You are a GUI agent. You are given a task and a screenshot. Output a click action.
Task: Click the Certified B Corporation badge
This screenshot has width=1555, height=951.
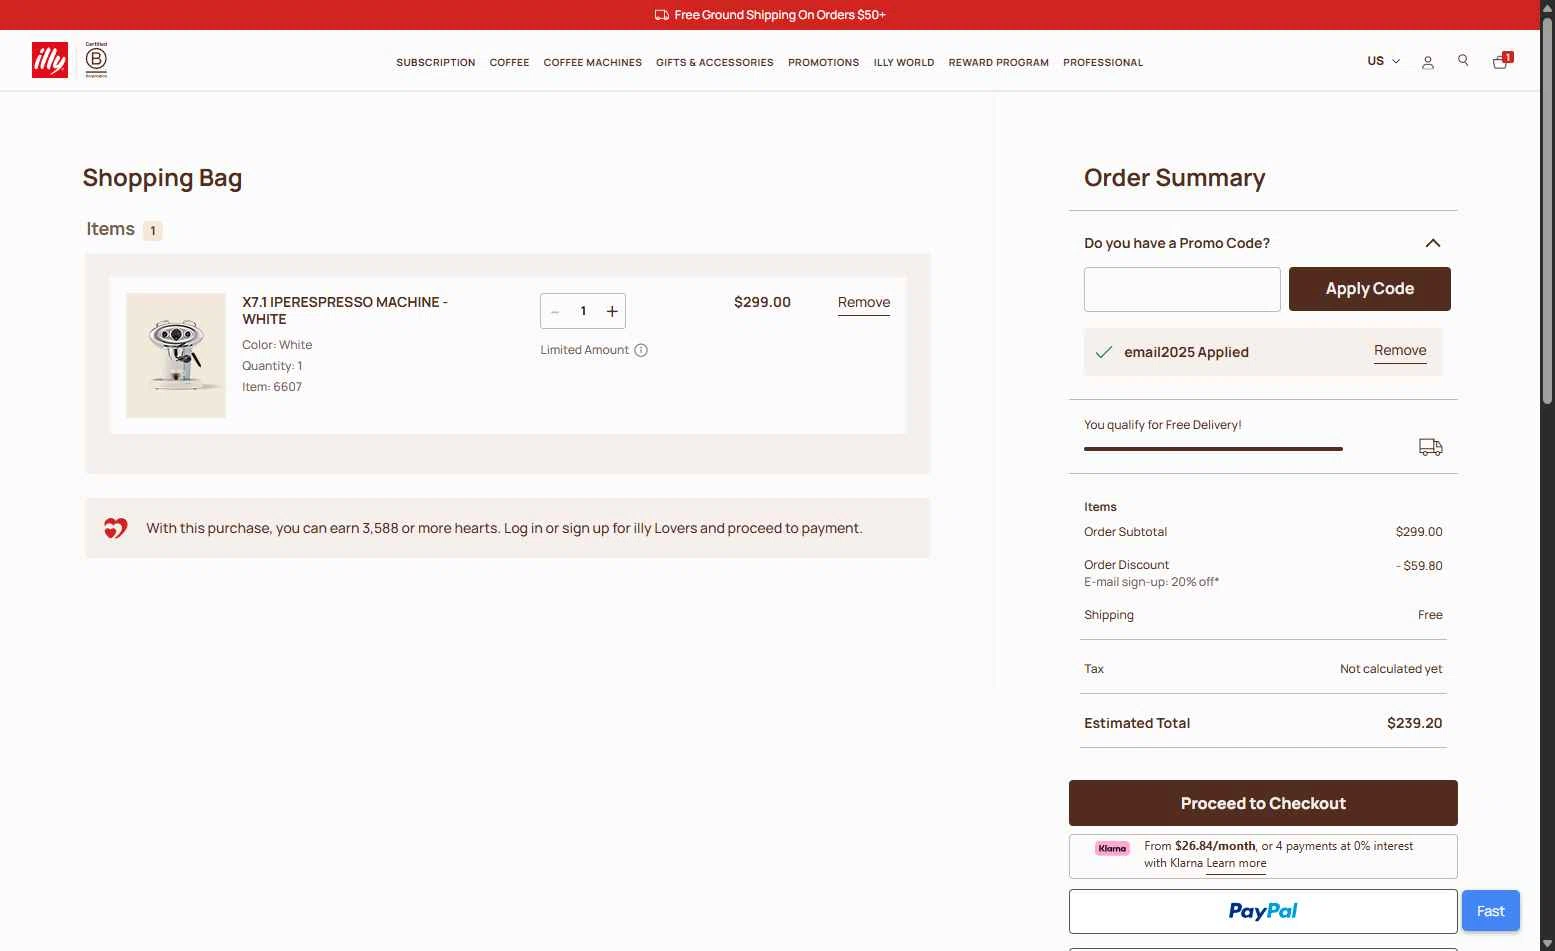point(96,60)
